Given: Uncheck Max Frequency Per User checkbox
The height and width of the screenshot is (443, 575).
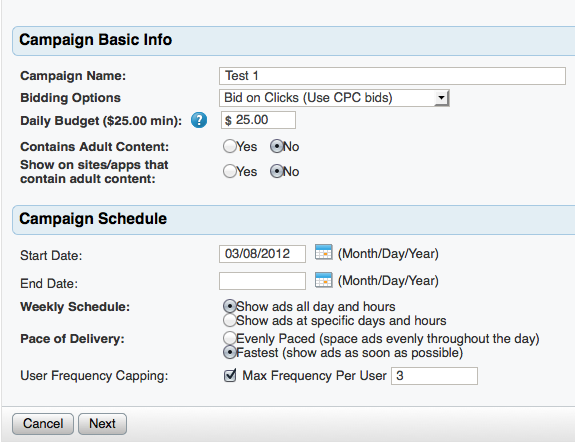Looking at the screenshot, I should point(230,375).
